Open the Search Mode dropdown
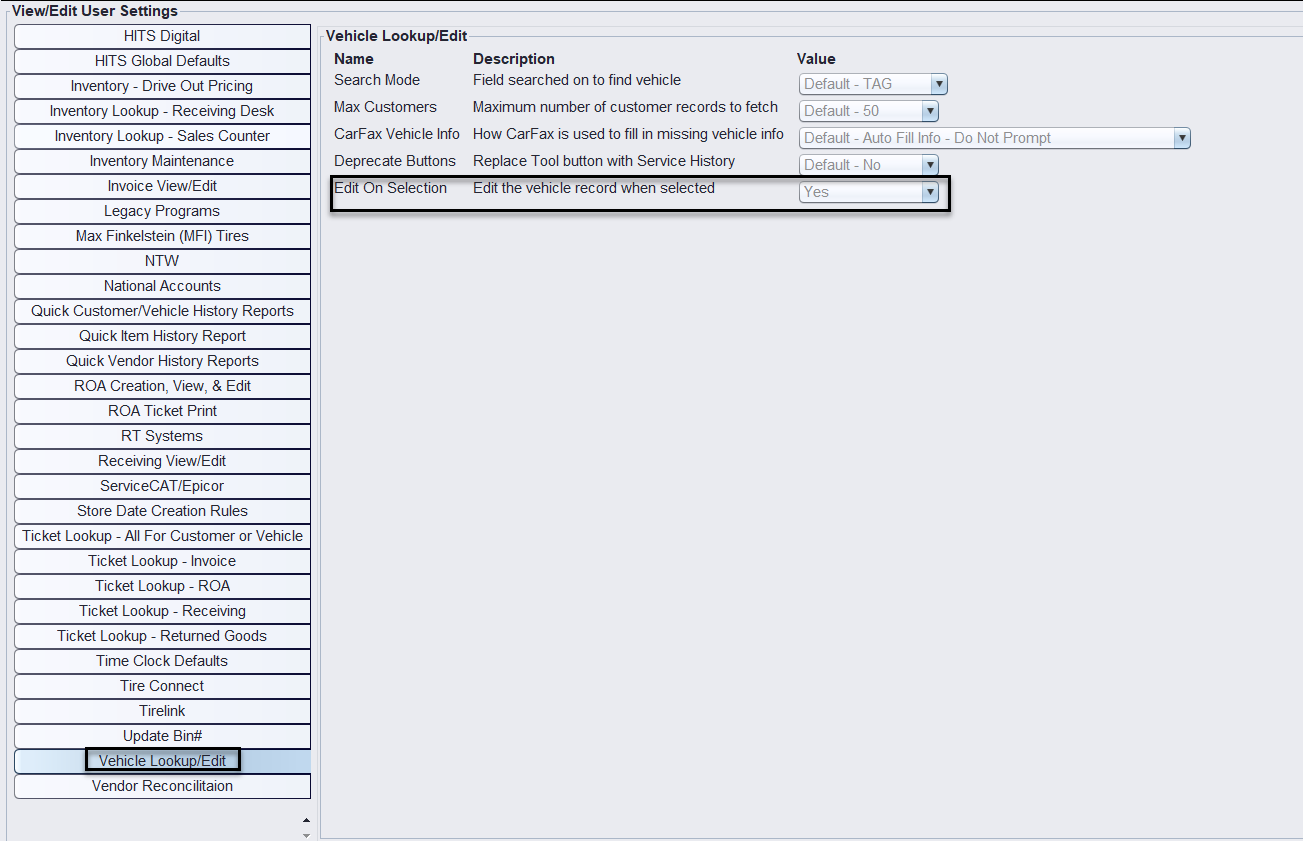This screenshot has width=1303, height=841. [938, 85]
